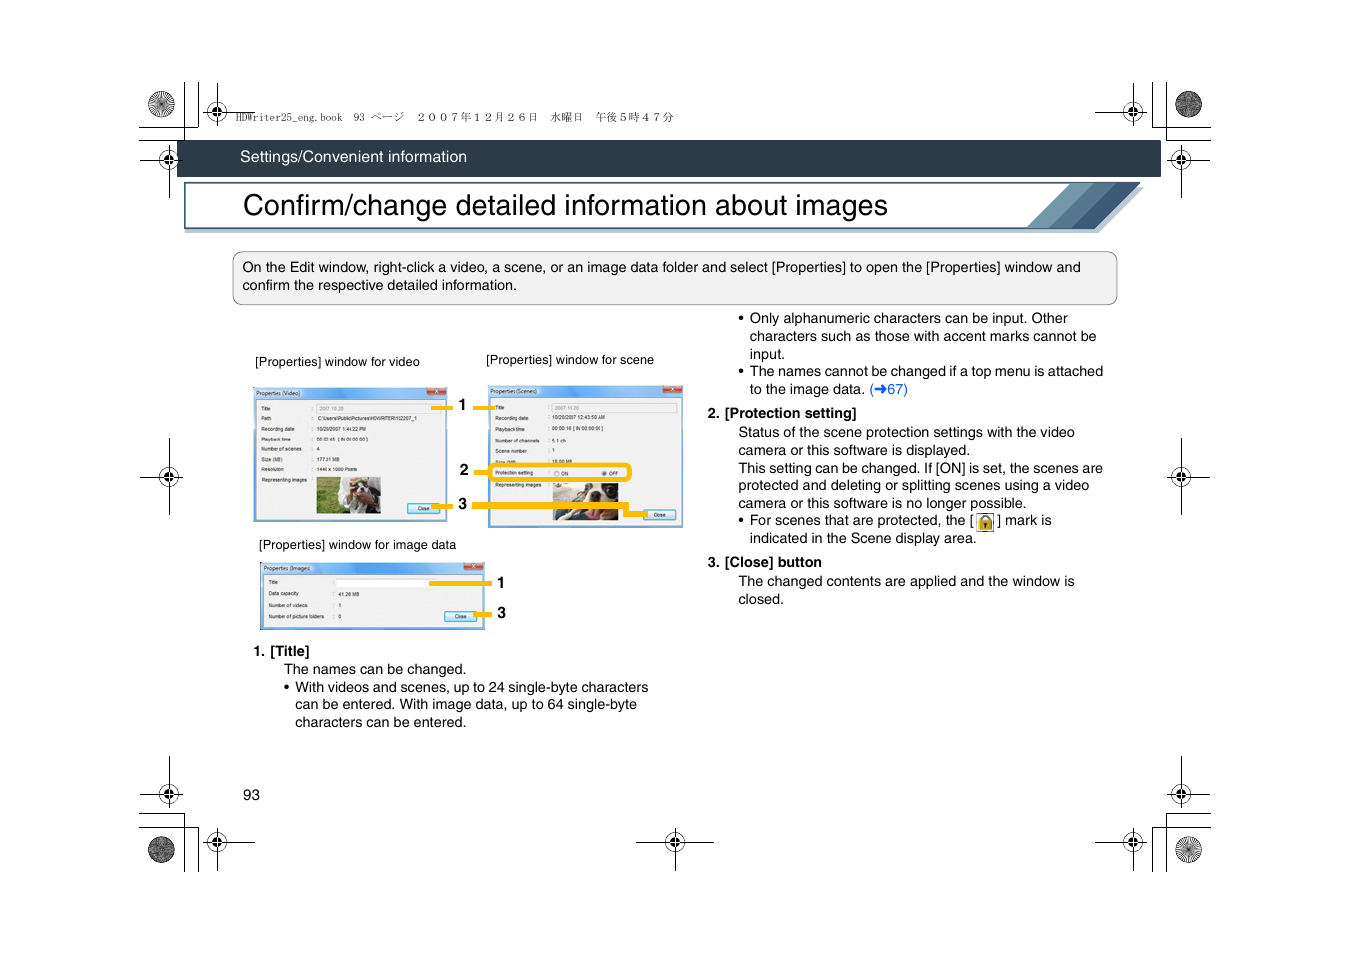The height and width of the screenshot is (954, 1351).
Task: Click Close in the Properties (Images) window
Action: pos(460,616)
